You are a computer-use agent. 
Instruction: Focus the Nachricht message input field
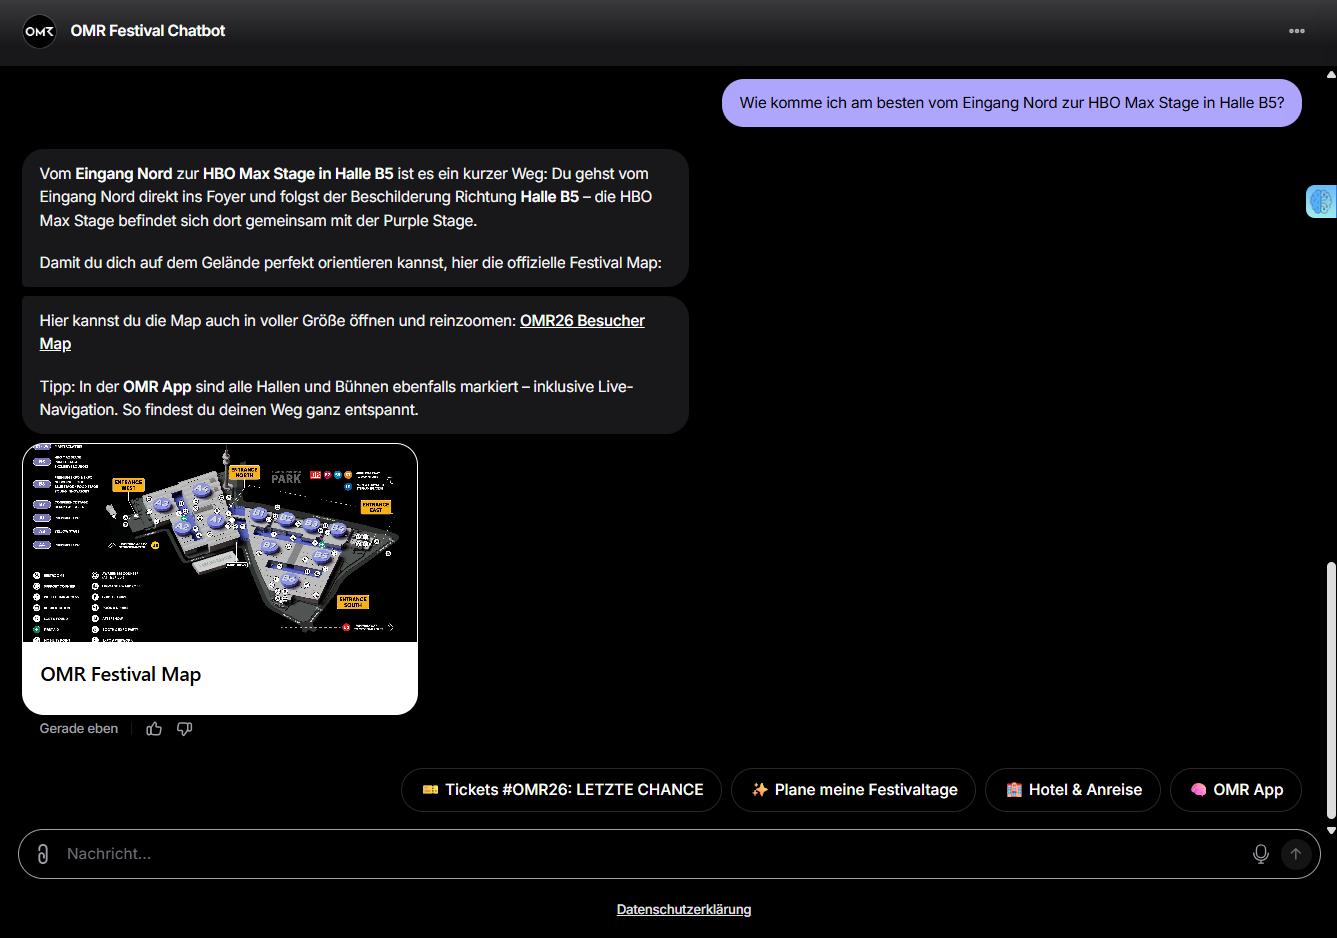tap(650, 854)
